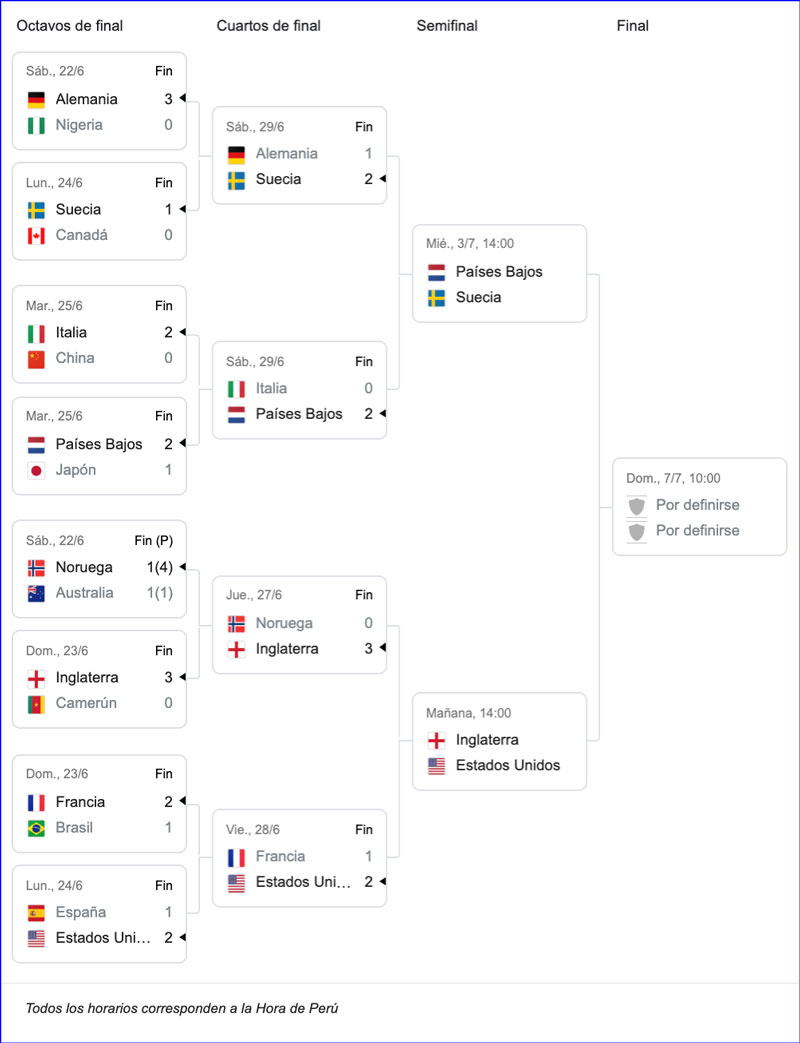Image resolution: width=800 pixels, height=1043 pixels.
Task: Click the Canada flag icon
Action: click(x=36, y=235)
